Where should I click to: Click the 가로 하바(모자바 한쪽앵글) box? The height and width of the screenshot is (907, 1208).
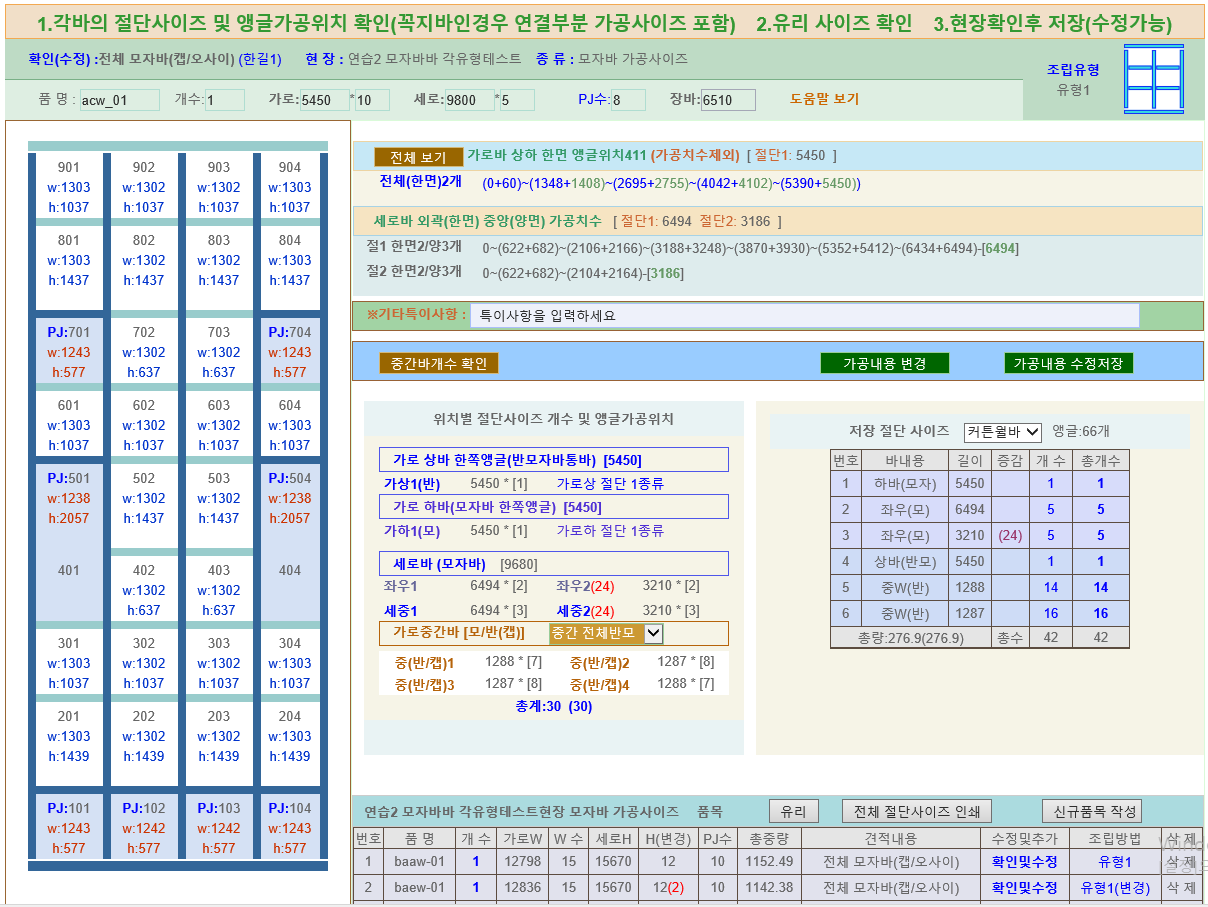[x=554, y=507]
